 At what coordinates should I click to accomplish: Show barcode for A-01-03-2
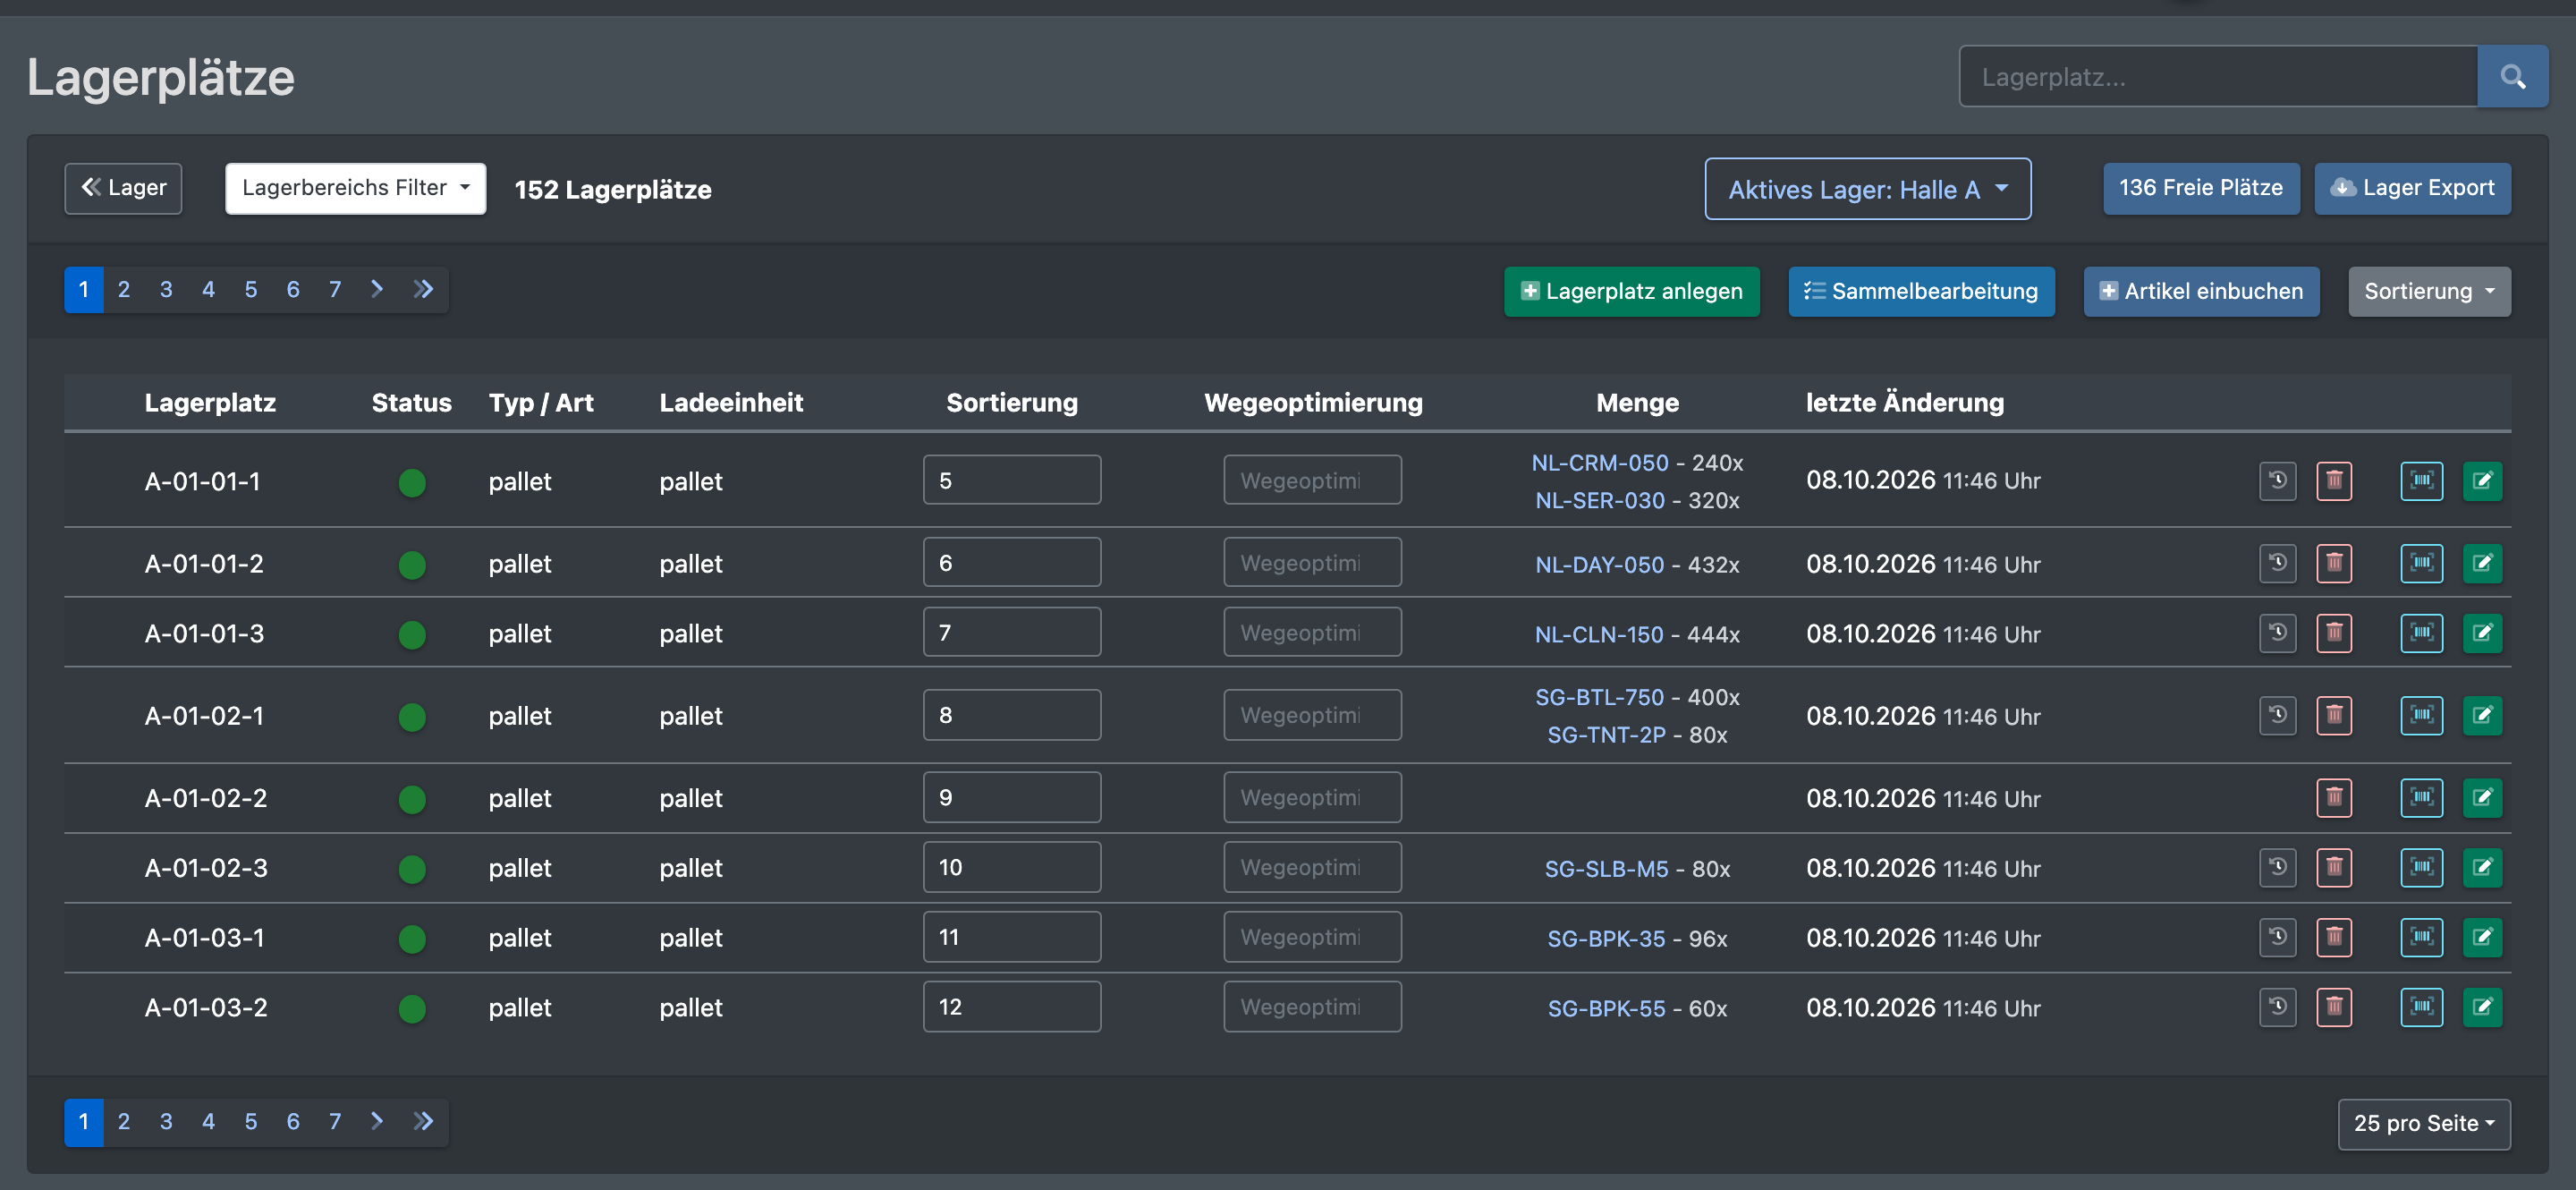click(x=2421, y=1007)
